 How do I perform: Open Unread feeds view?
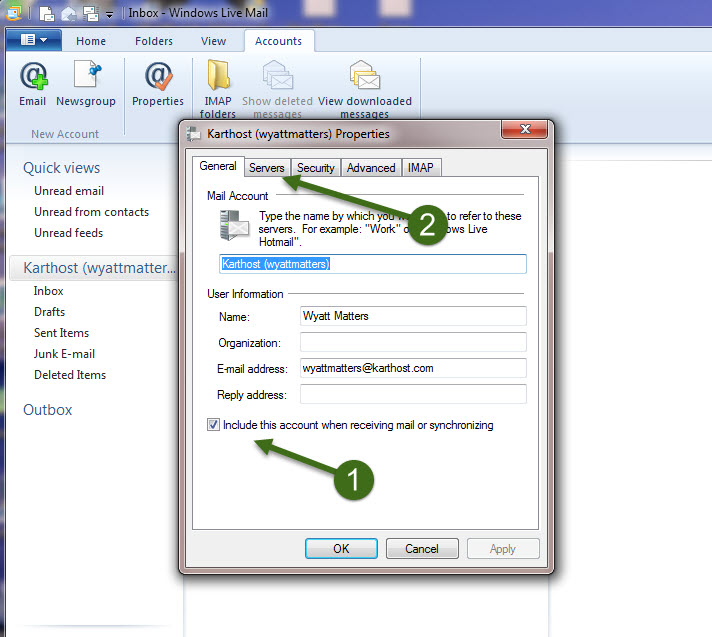point(69,233)
